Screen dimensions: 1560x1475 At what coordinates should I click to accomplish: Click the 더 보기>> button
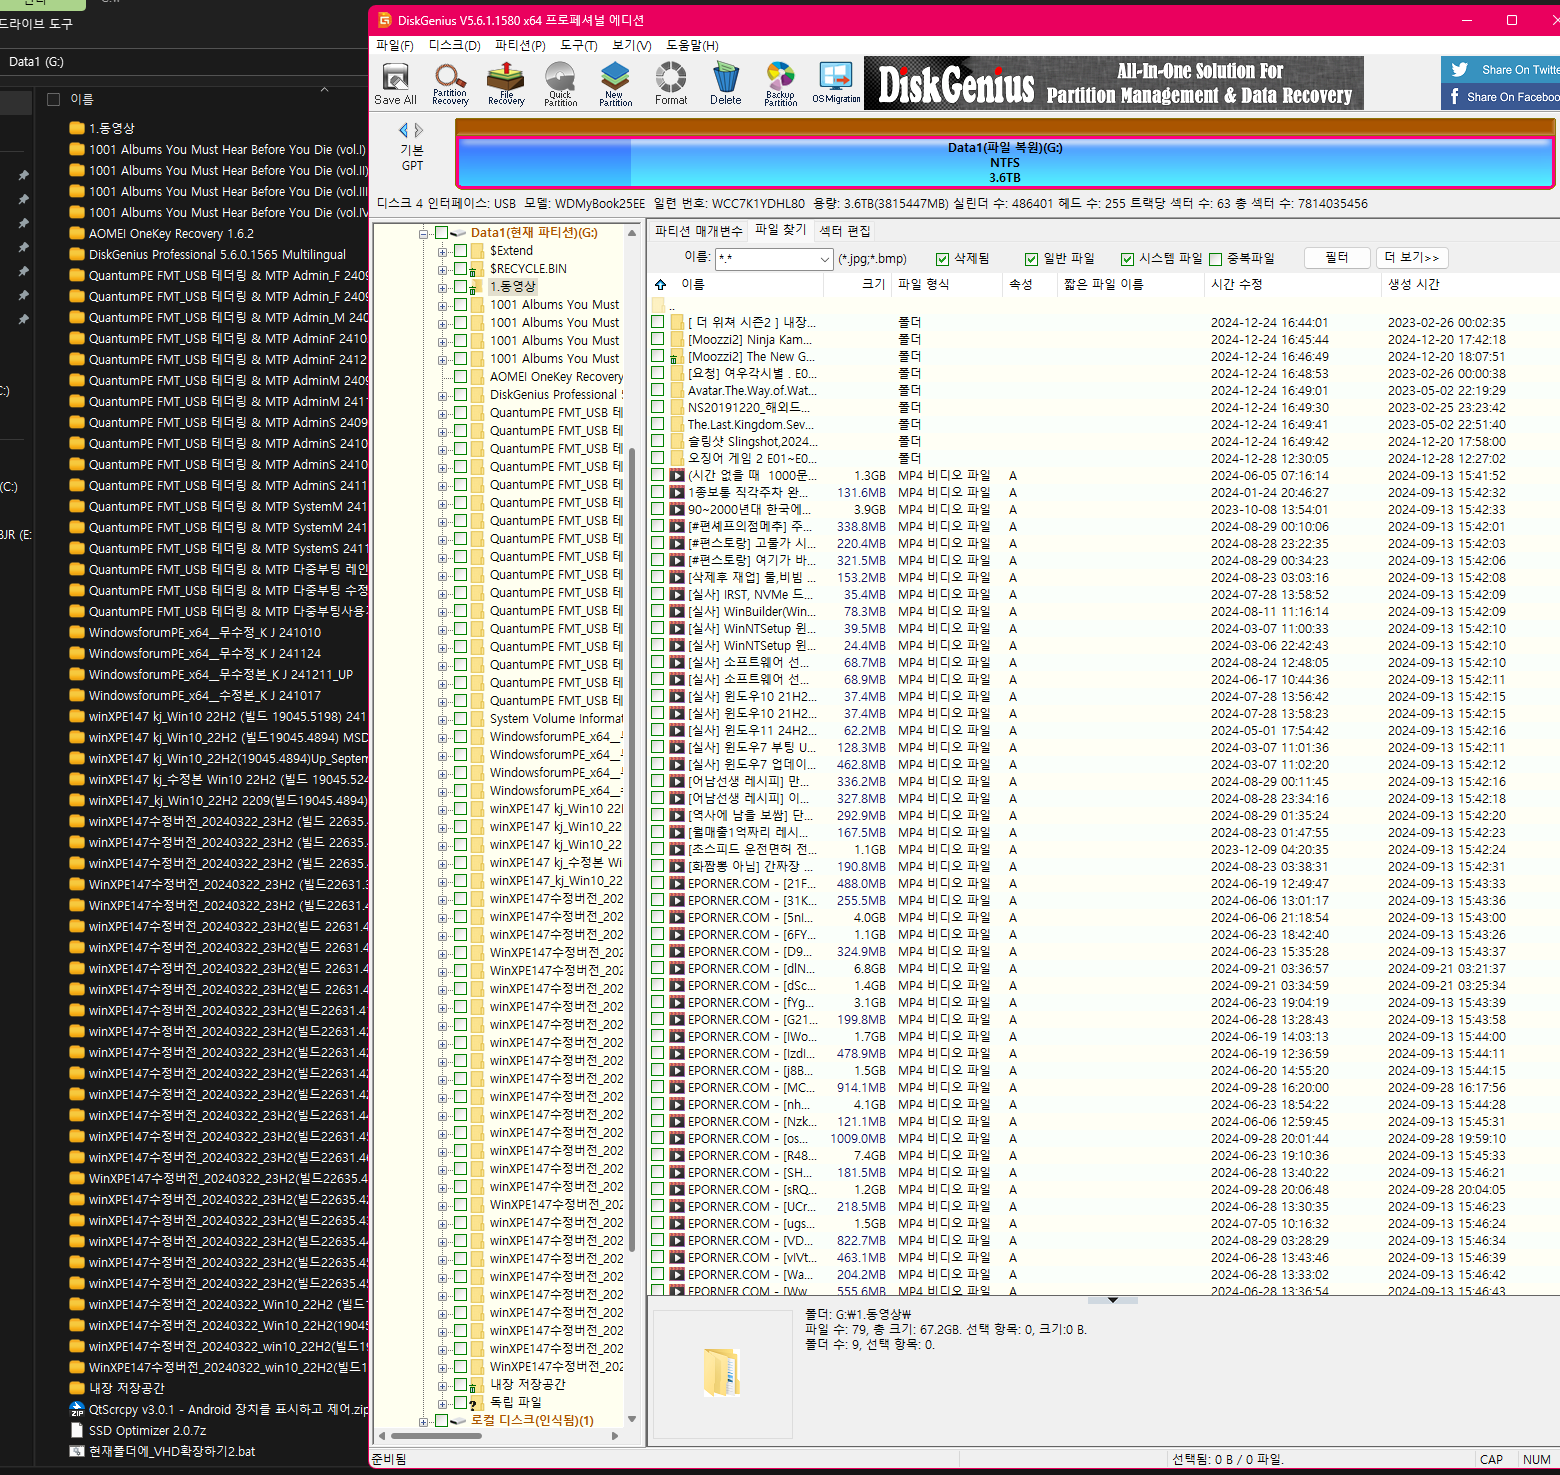1412,258
